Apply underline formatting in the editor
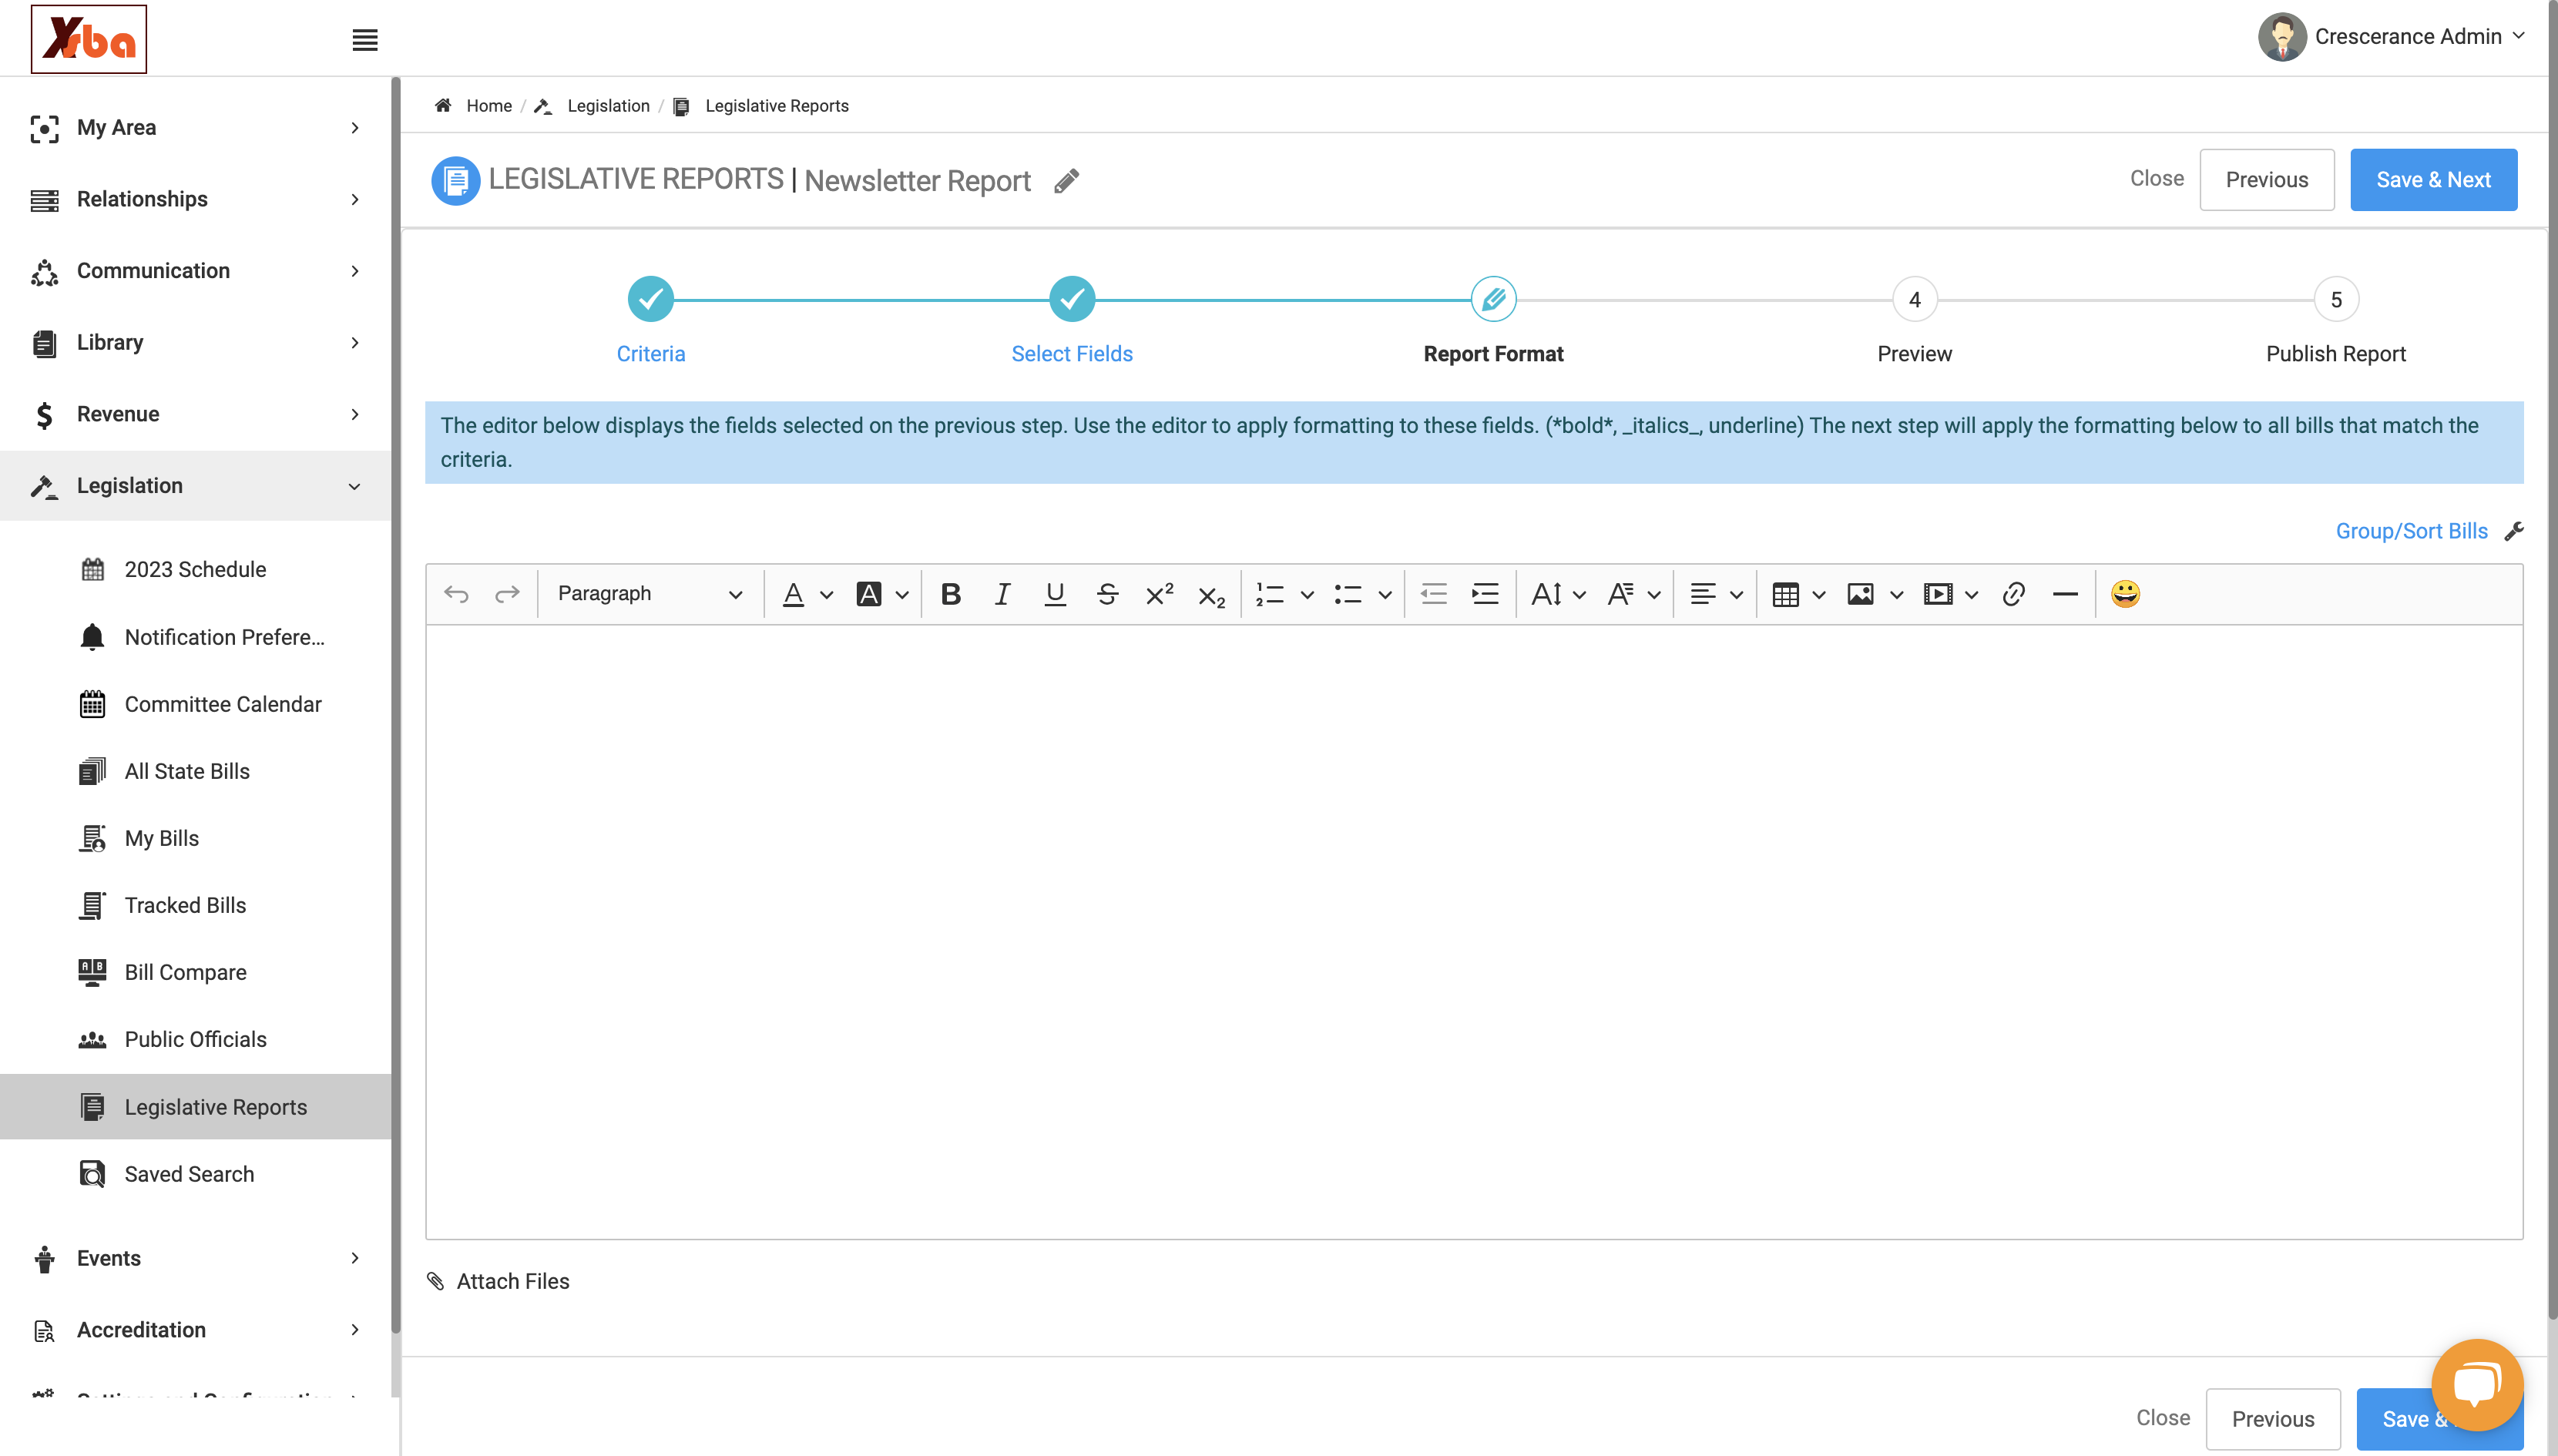The width and height of the screenshot is (2558, 1456). coord(1055,594)
